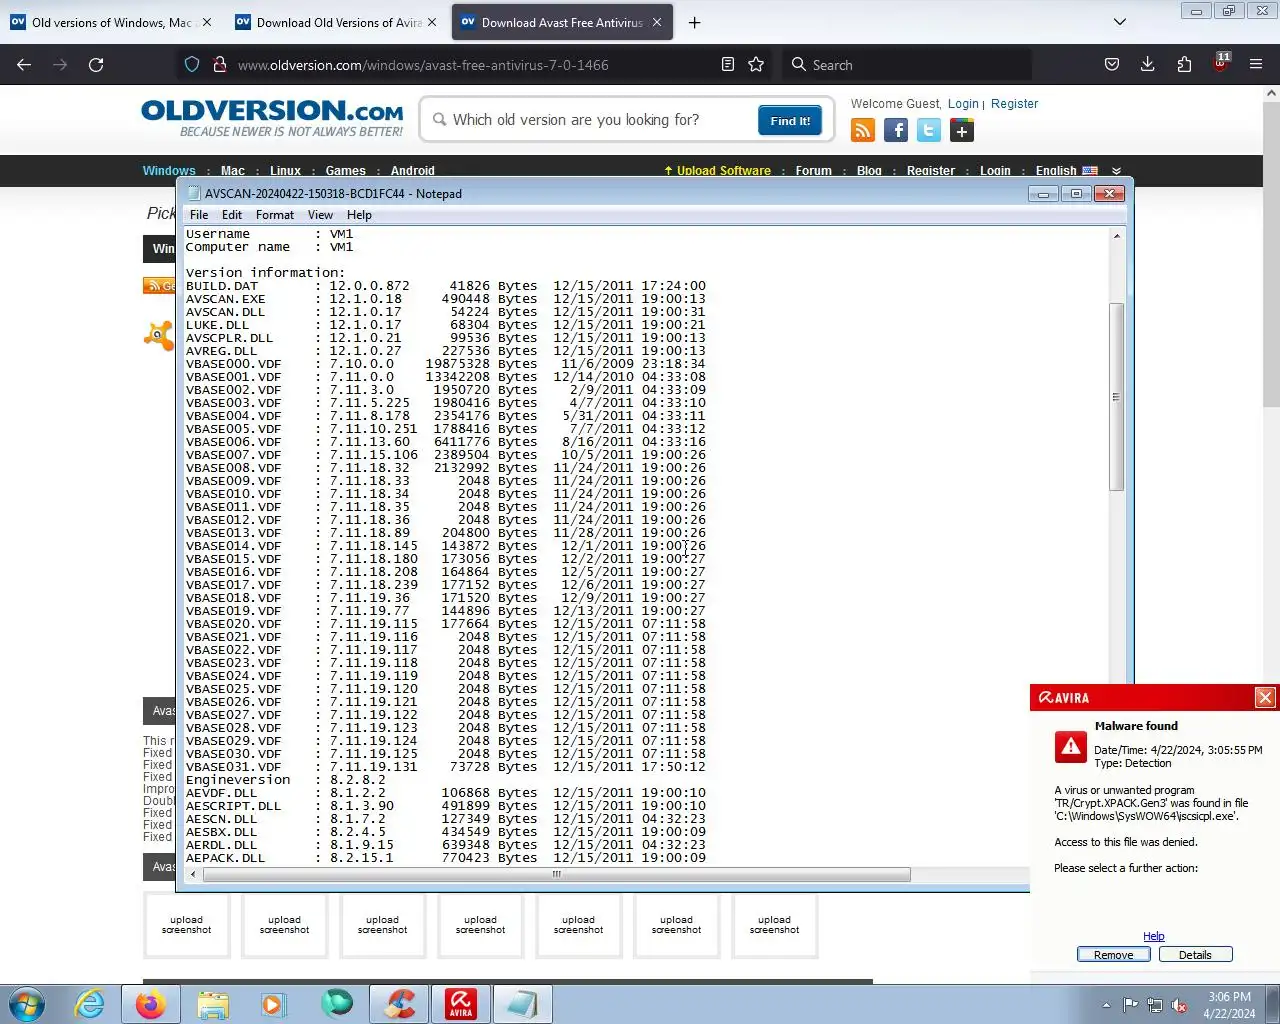1280x1024 pixels.
Task: Switch to Notepad in the taskbar
Action: (523, 1004)
